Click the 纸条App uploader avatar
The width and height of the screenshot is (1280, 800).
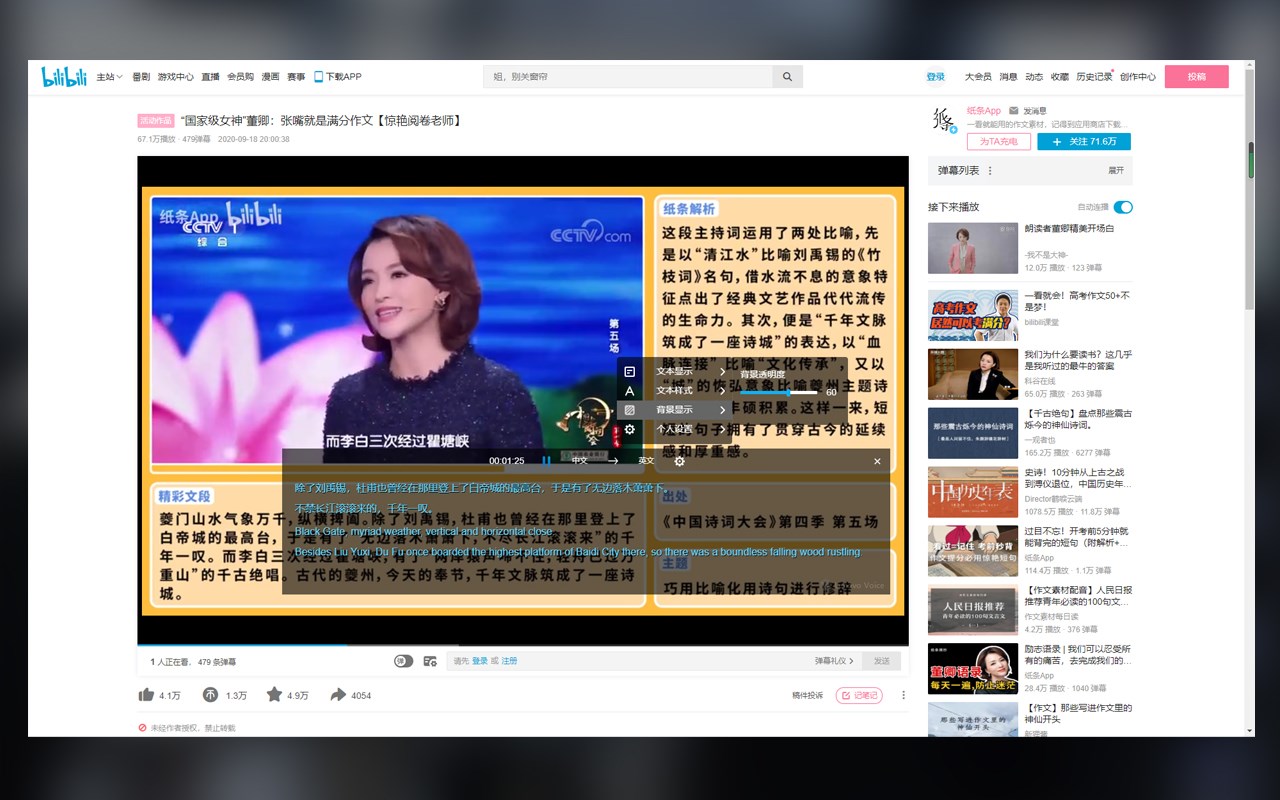pos(944,120)
